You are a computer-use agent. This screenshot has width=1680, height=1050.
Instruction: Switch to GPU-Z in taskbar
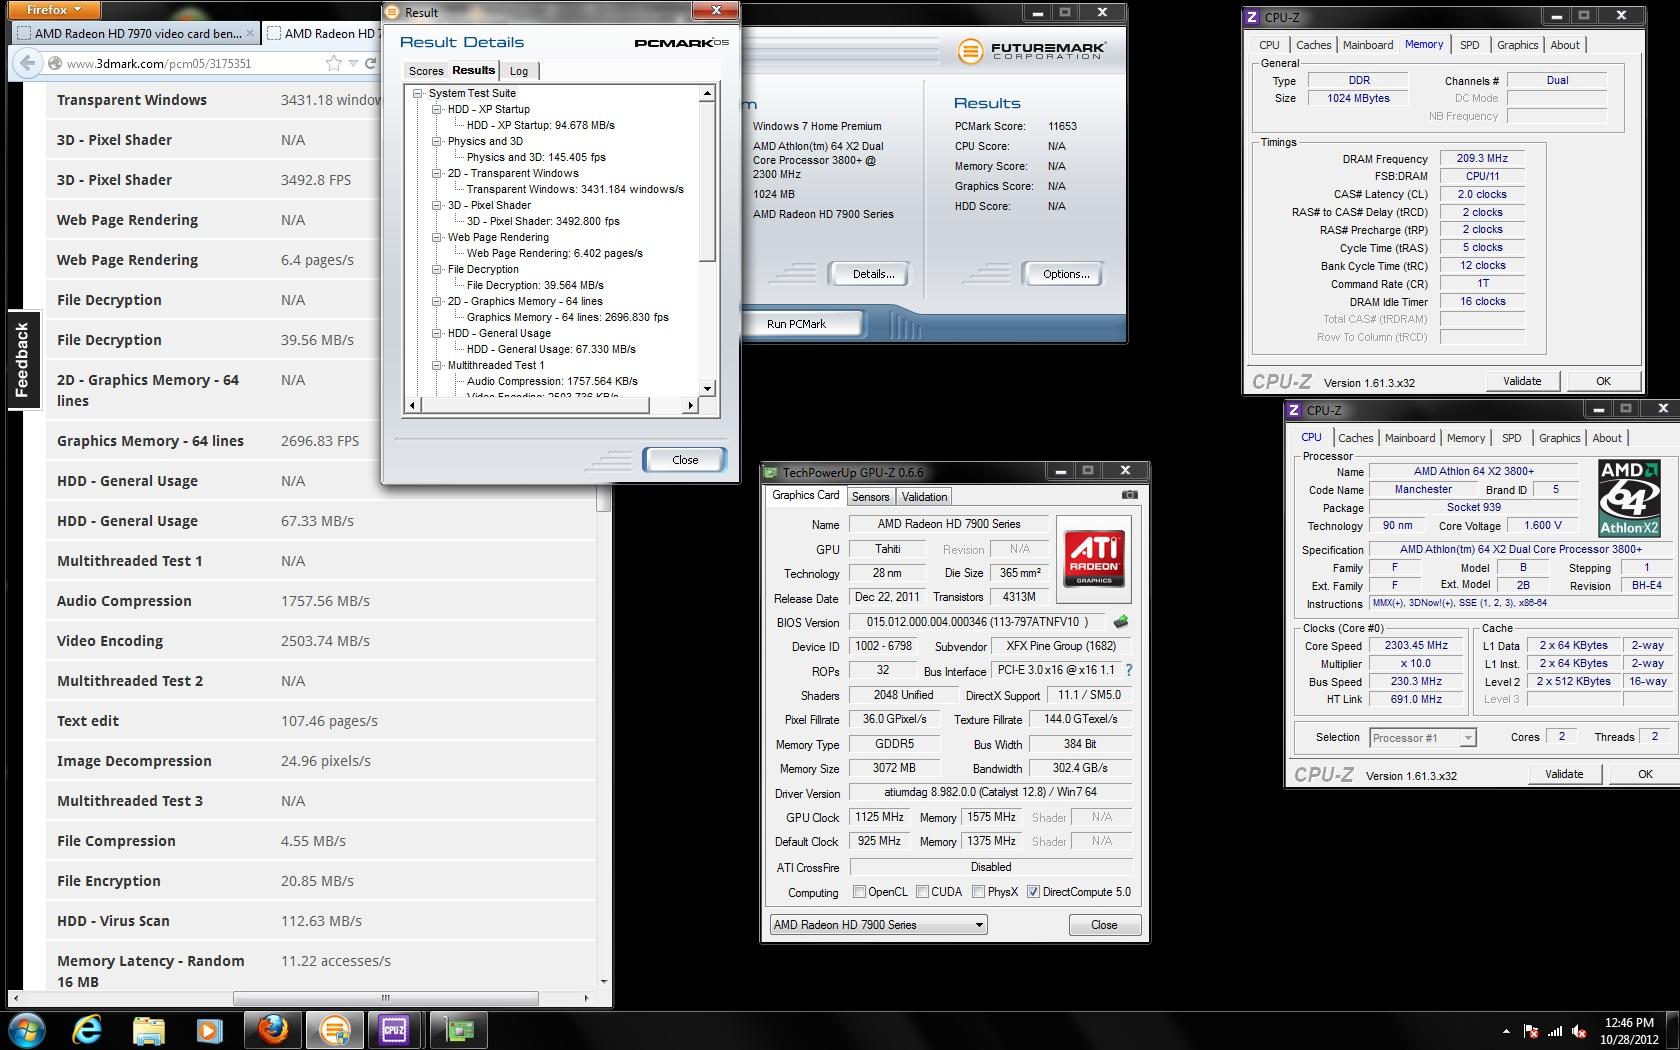pyautogui.click(x=458, y=1029)
